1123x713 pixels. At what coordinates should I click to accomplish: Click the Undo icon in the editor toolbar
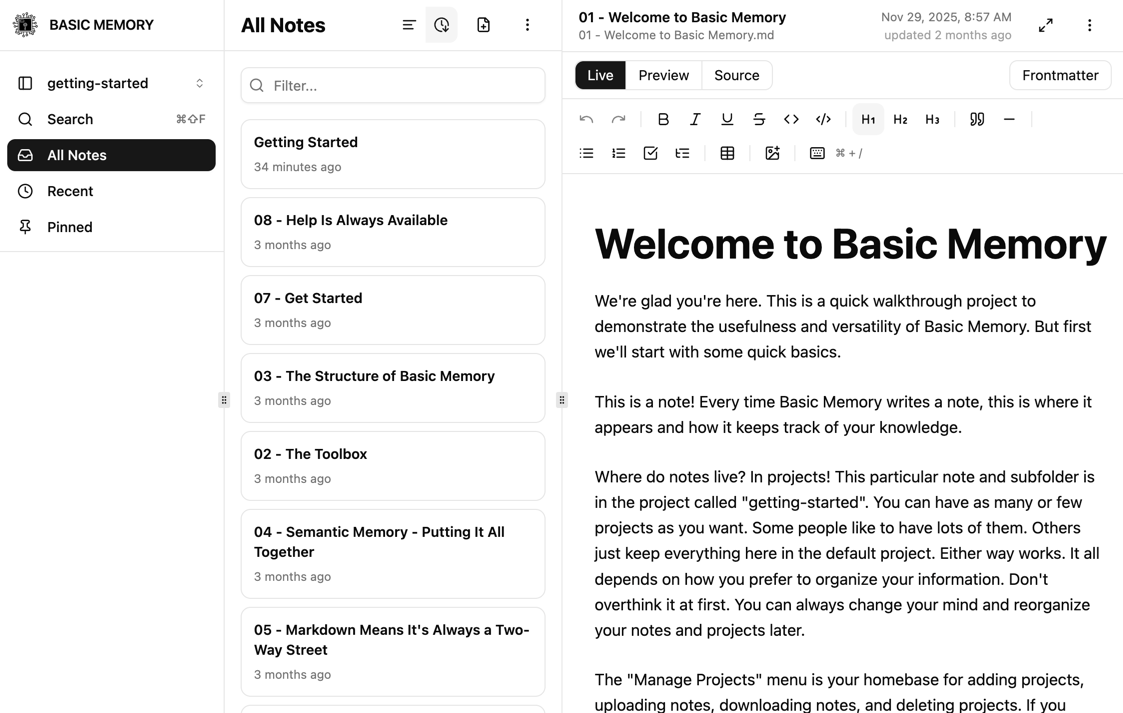click(586, 119)
